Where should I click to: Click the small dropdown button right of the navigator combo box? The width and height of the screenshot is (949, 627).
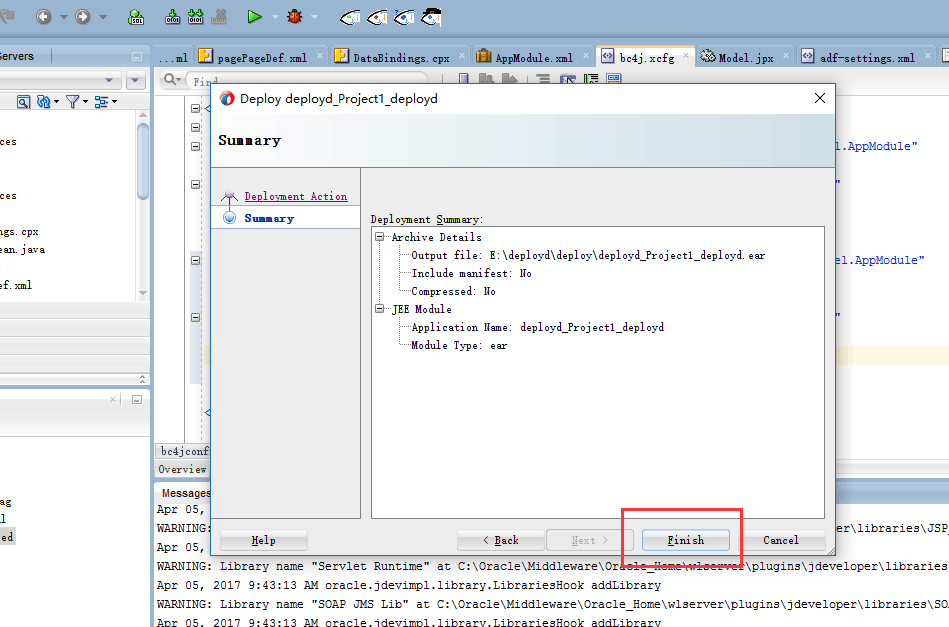(x=136, y=79)
